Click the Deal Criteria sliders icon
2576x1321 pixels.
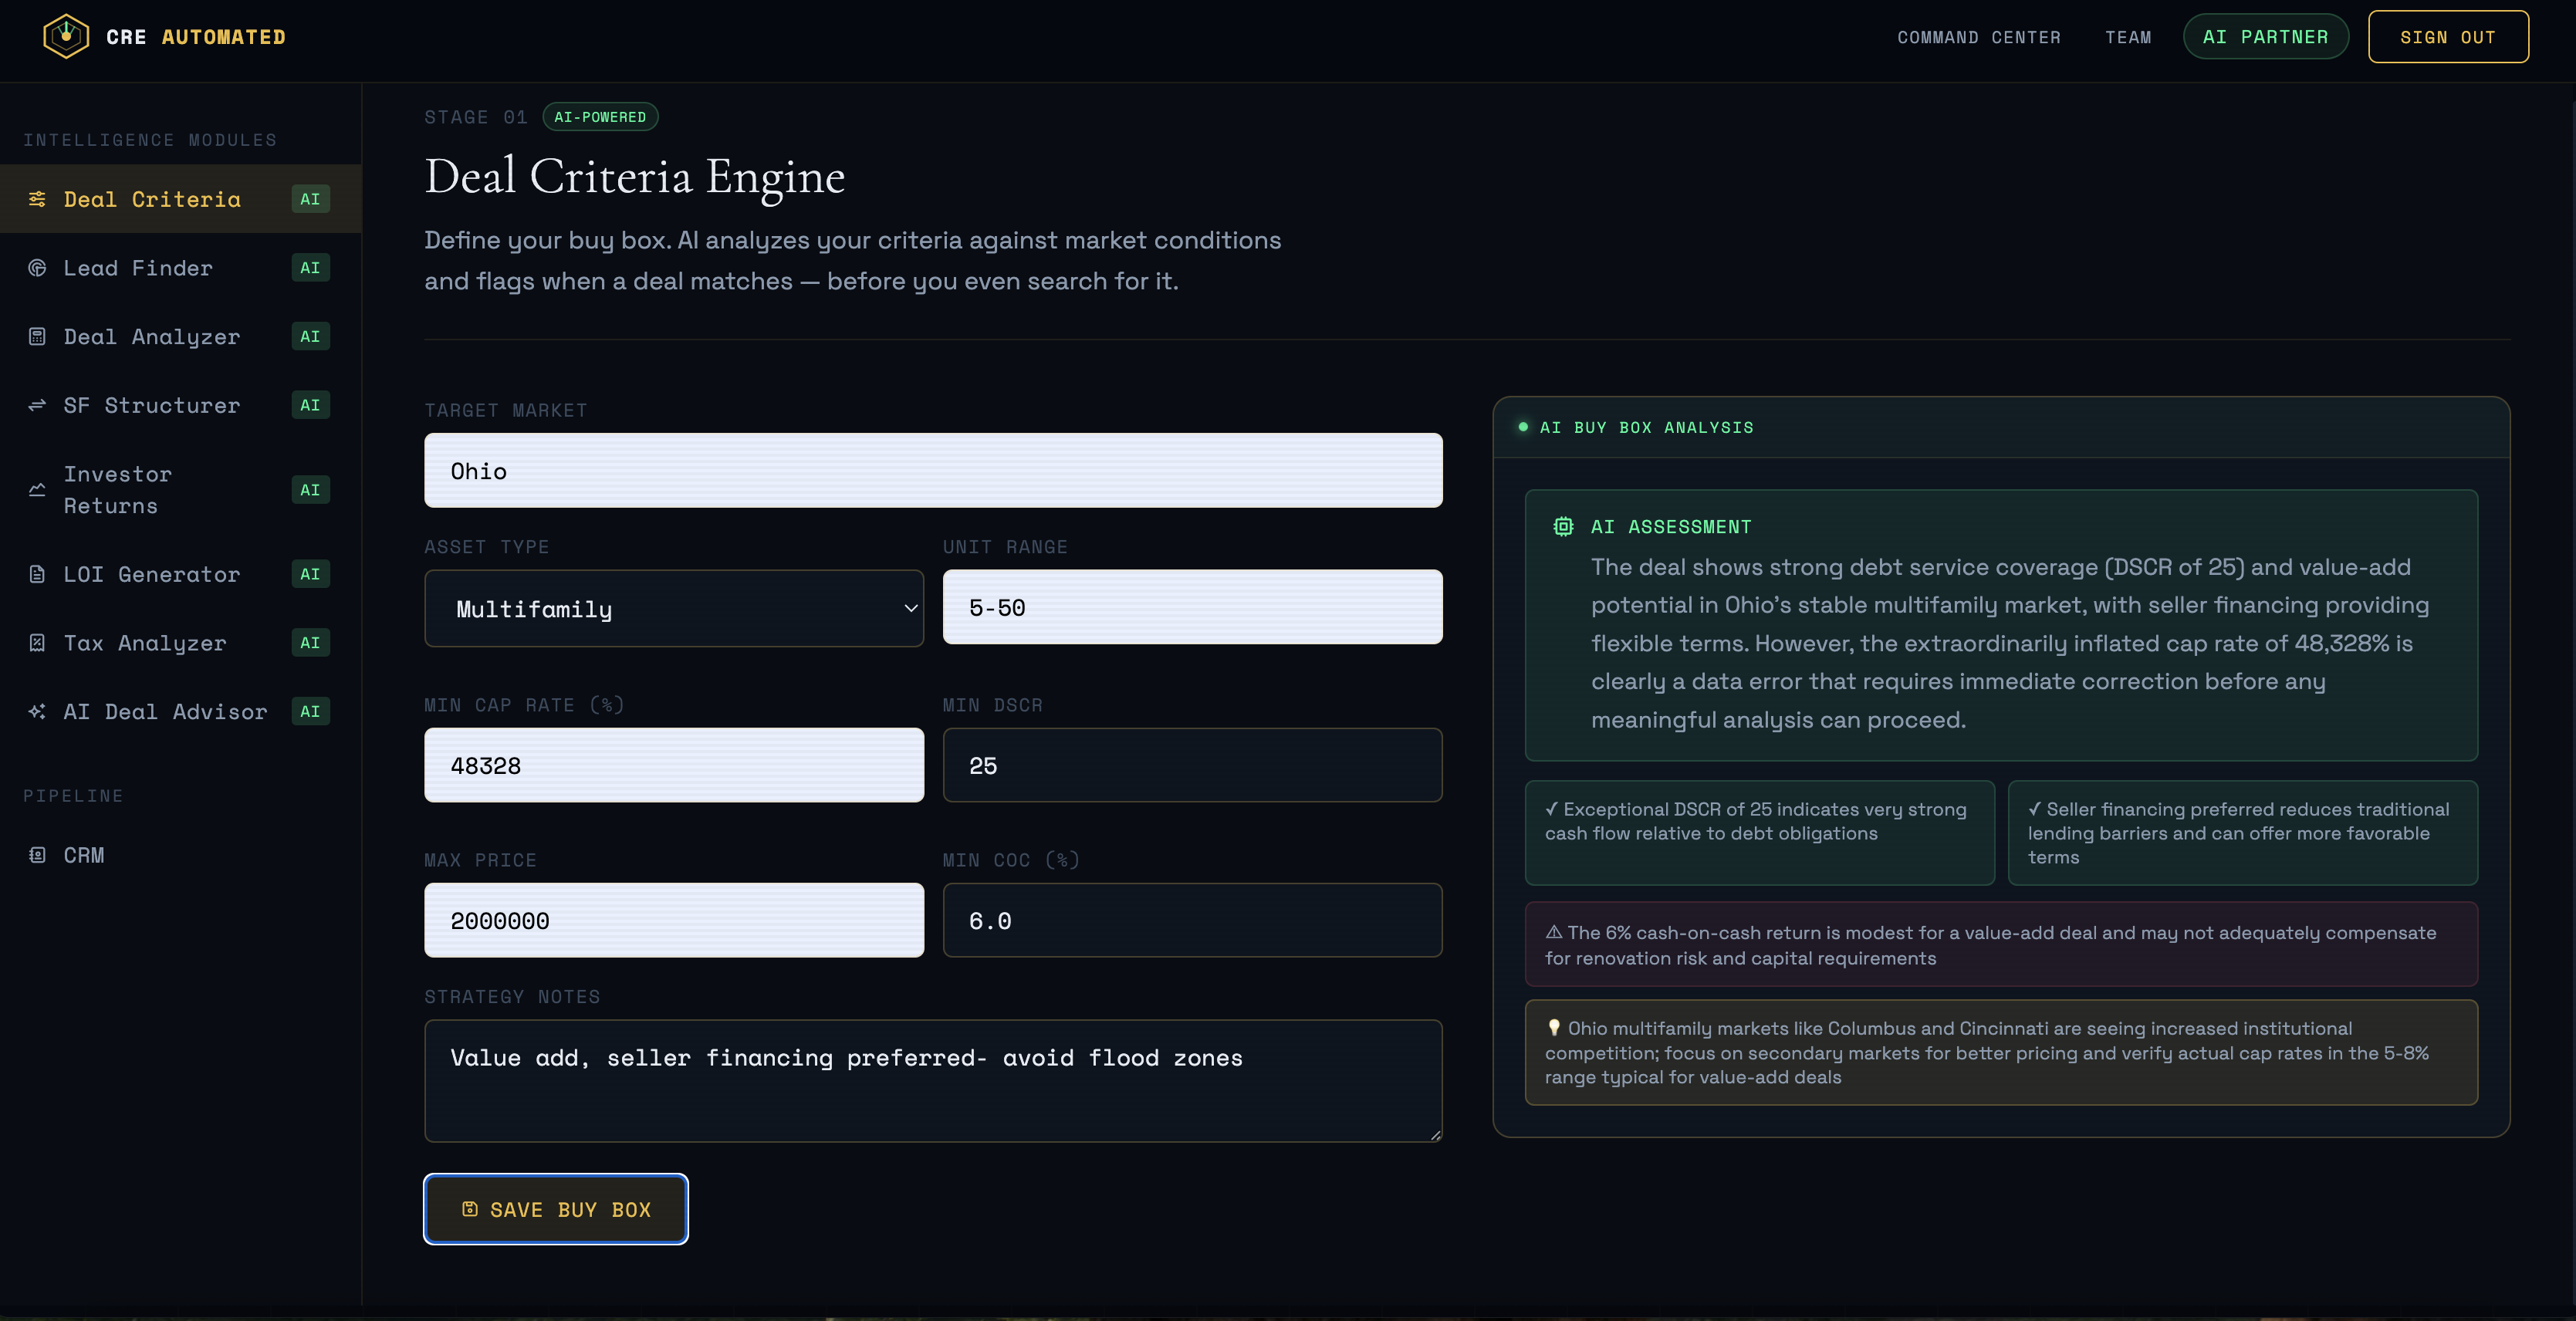pyautogui.click(x=37, y=199)
